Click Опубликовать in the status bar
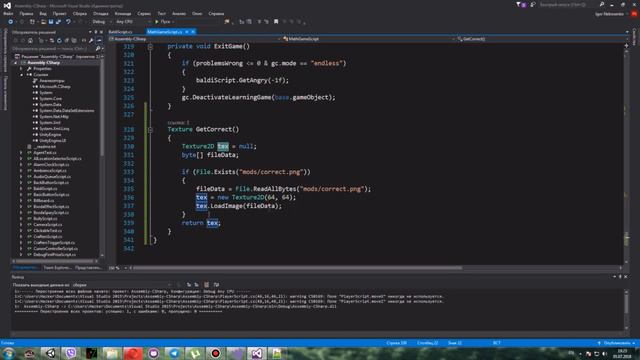This screenshot has width=640, height=360. 617,343
